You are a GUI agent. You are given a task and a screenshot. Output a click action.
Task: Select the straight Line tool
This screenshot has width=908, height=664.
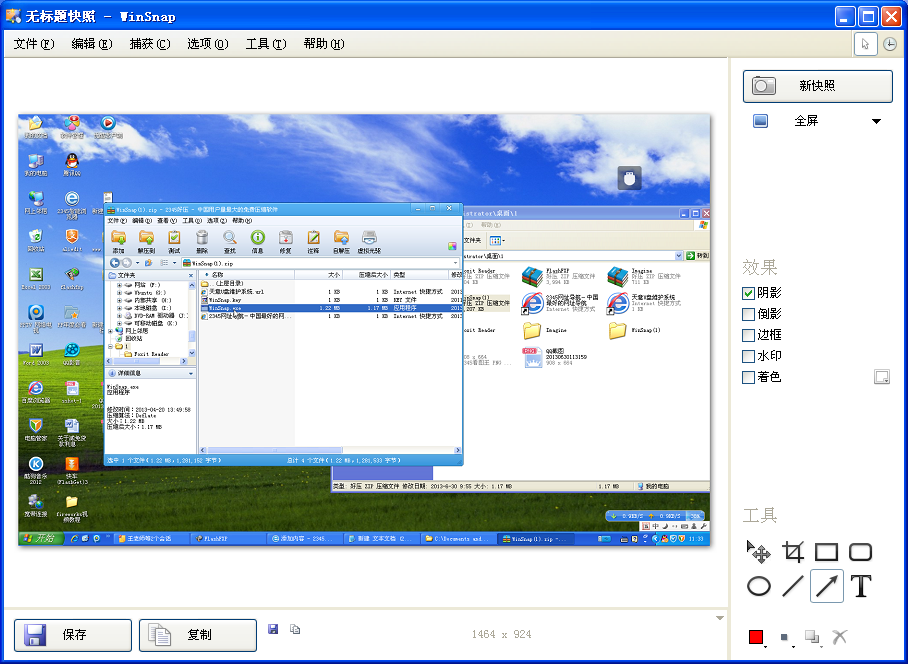pos(793,586)
